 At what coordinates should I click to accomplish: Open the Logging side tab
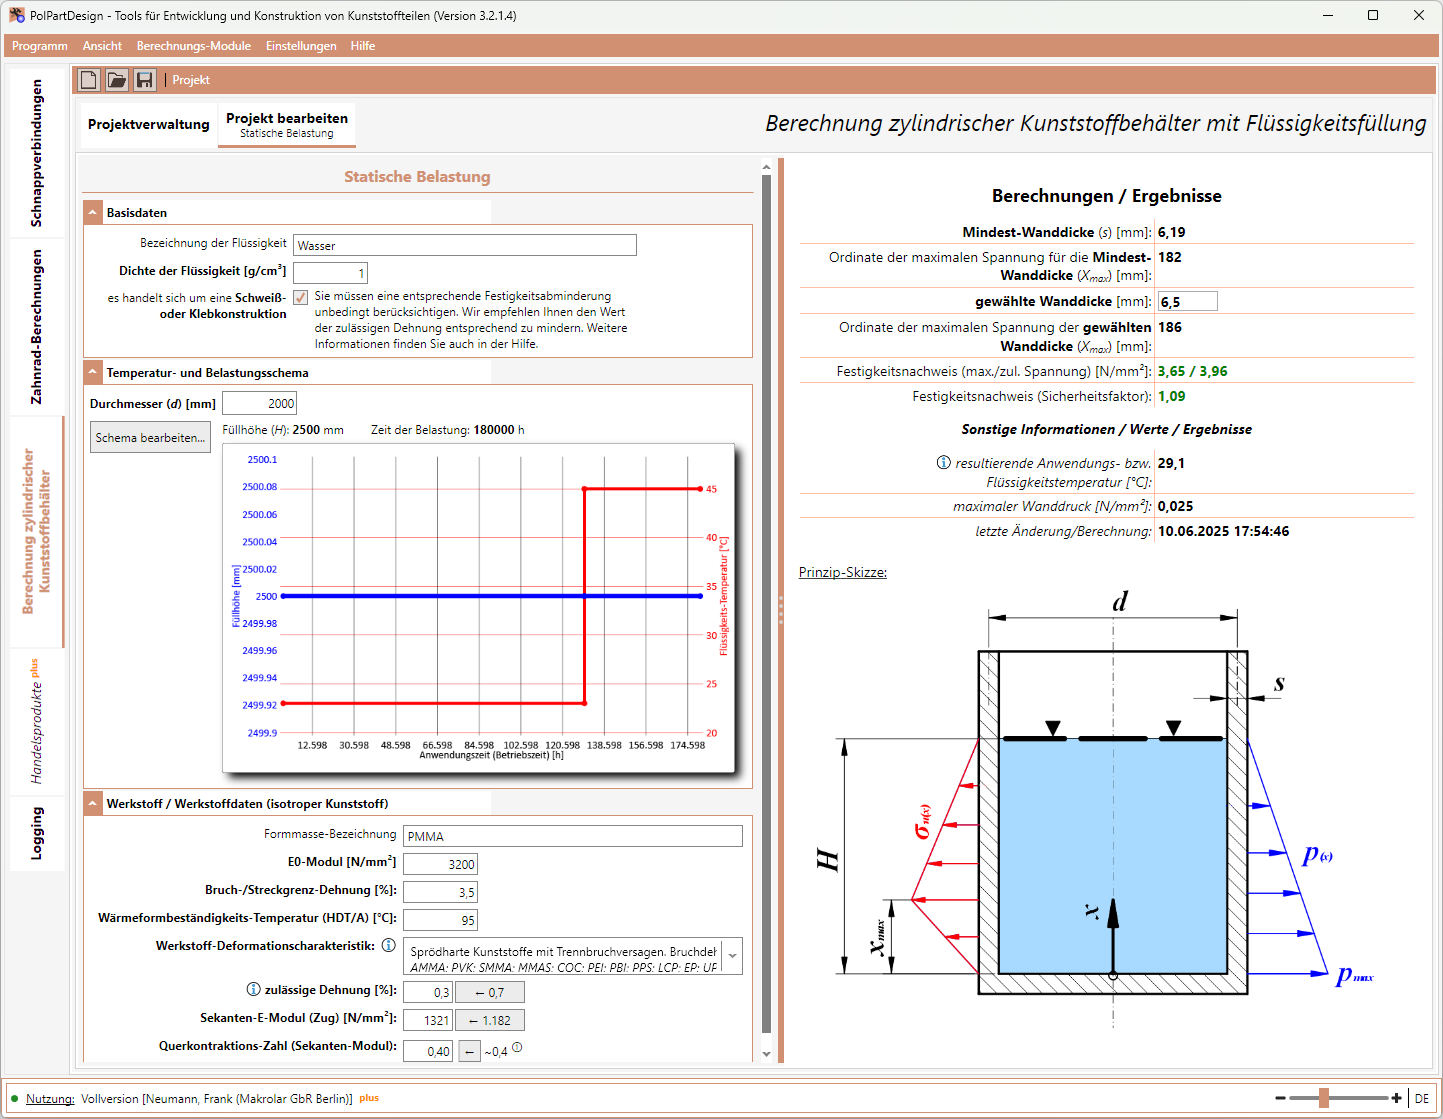[x=37, y=834]
